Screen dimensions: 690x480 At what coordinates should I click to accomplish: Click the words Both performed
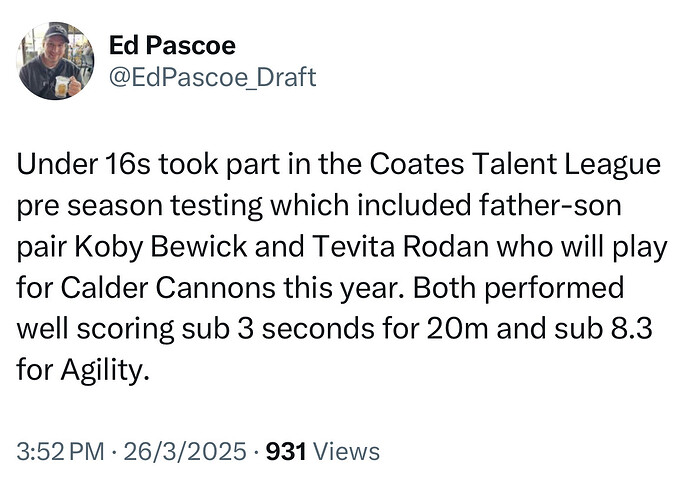518,289
